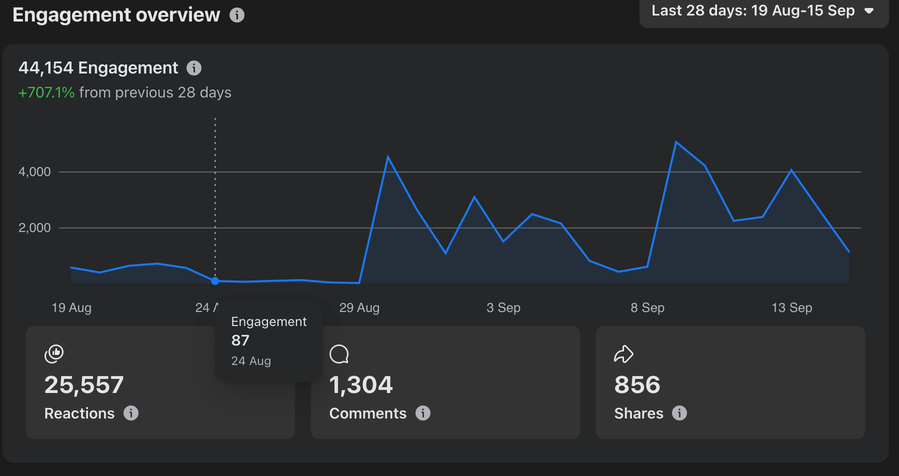Click the 8 Sep axis label
The height and width of the screenshot is (476, 899).
click(647, 308)
